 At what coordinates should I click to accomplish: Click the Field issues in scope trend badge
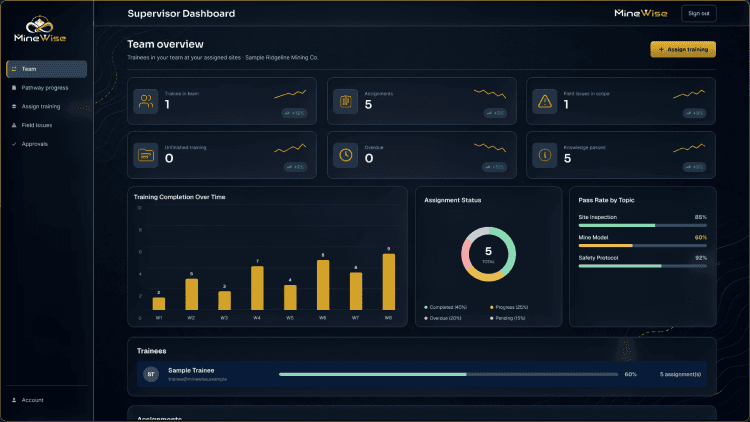pyautogui.click(x=695, y=113)
